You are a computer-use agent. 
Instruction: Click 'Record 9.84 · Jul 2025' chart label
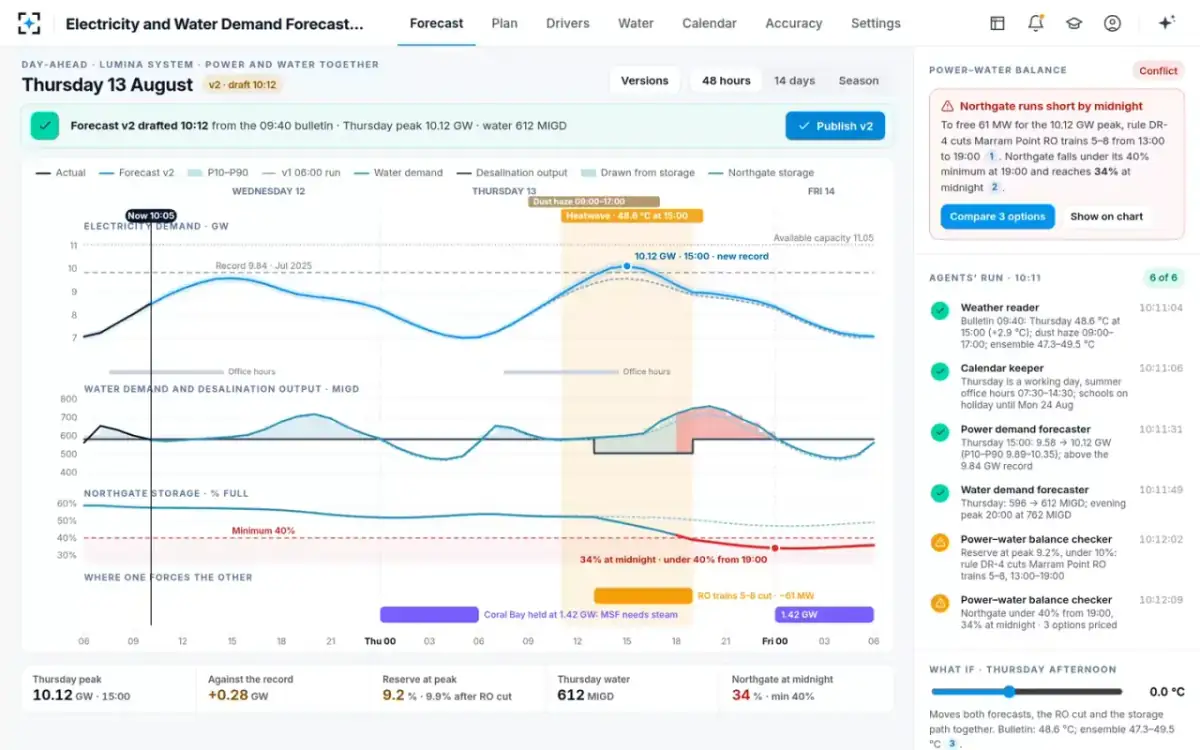click(265, 266)
